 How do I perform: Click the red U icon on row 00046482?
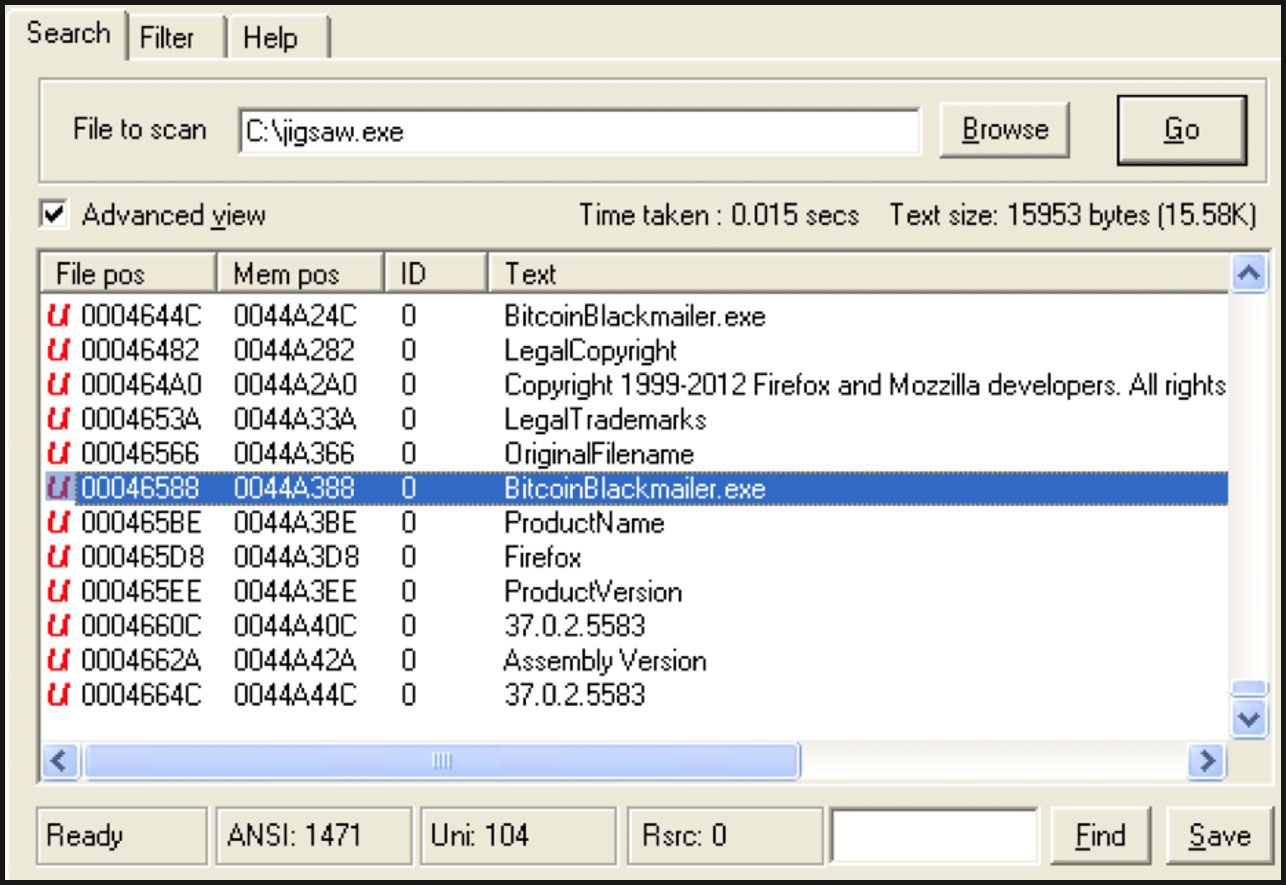pyautogui.click(x=60, y=351)
